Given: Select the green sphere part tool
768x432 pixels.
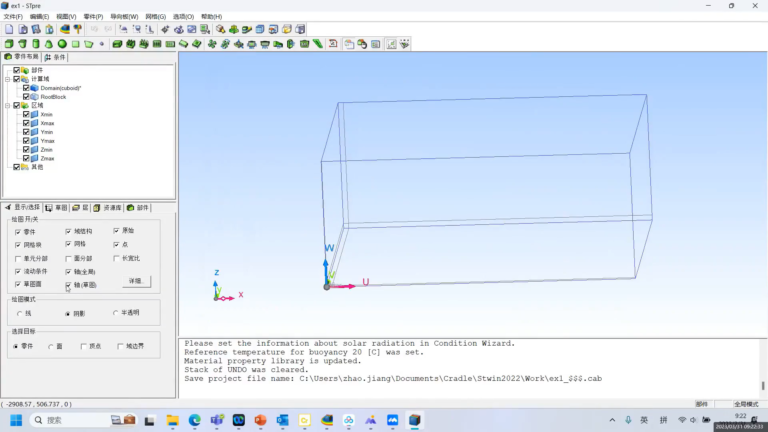Looking at the screenshot, I should (x=62, y=44).
